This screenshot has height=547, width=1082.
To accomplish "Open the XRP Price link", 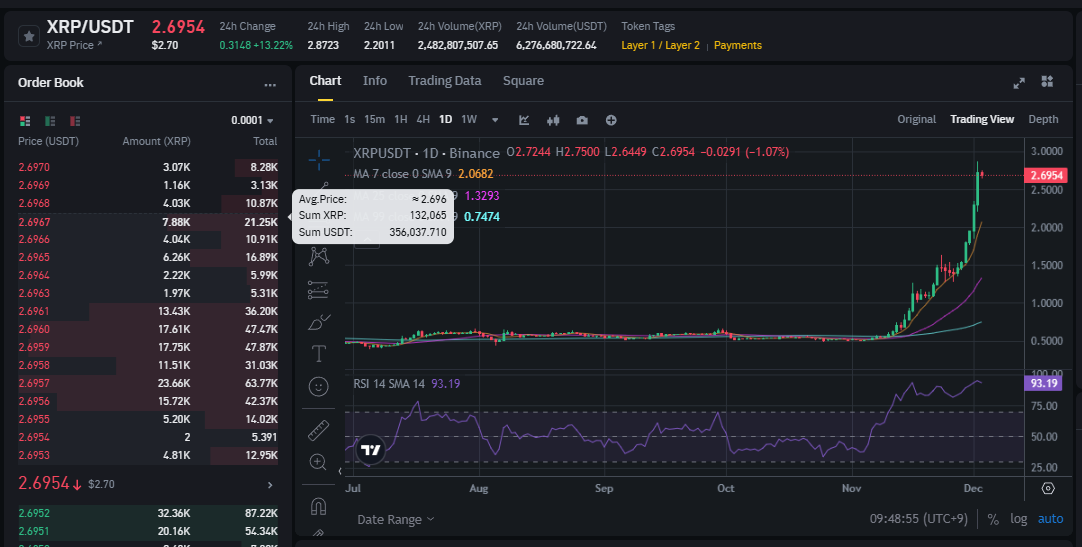I will tap(75, 45).
